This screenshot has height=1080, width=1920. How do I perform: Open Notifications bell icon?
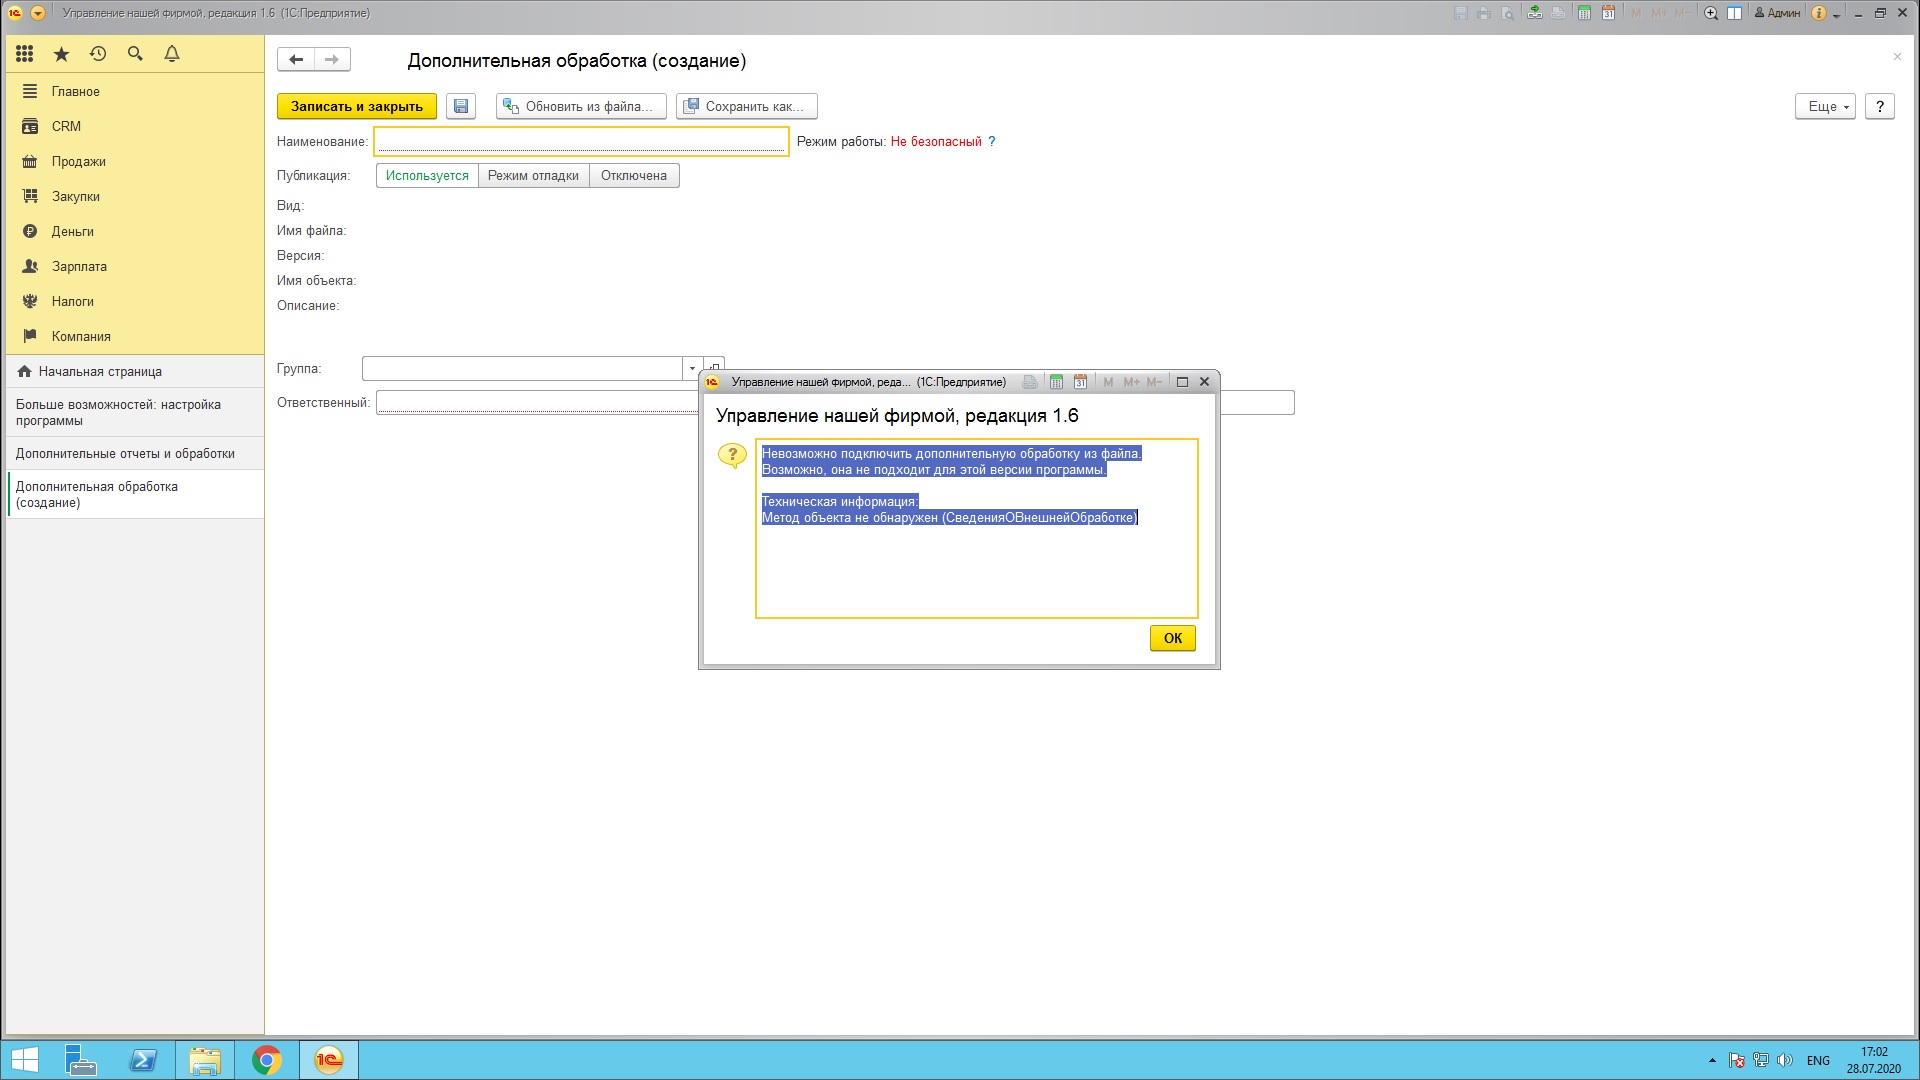[x=172, y=54]
